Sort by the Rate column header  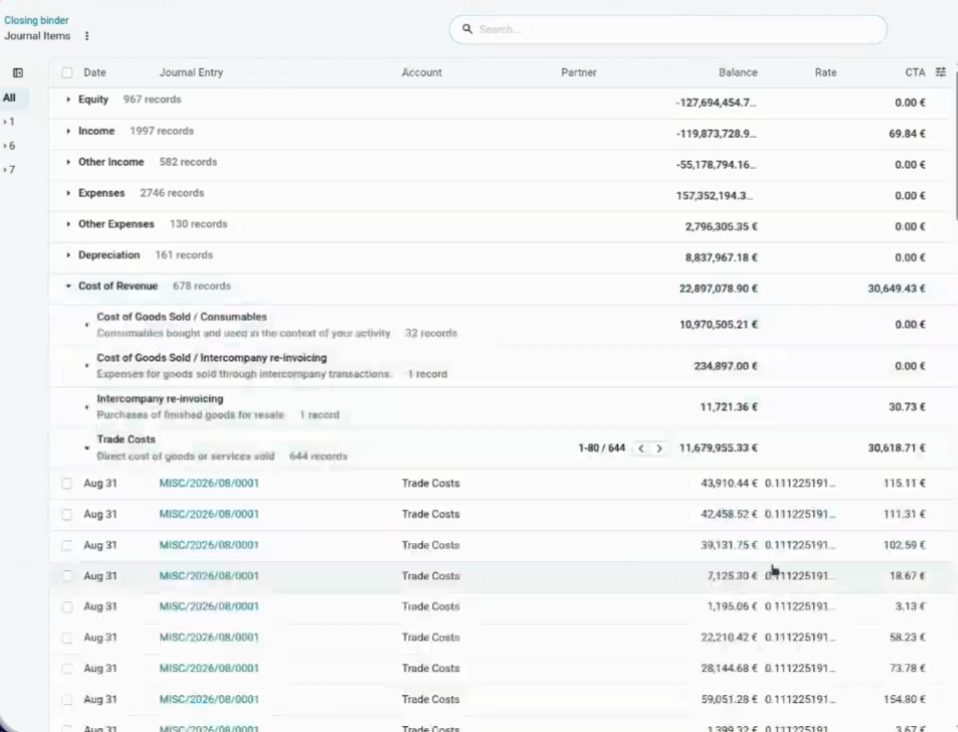coord(825,73)
